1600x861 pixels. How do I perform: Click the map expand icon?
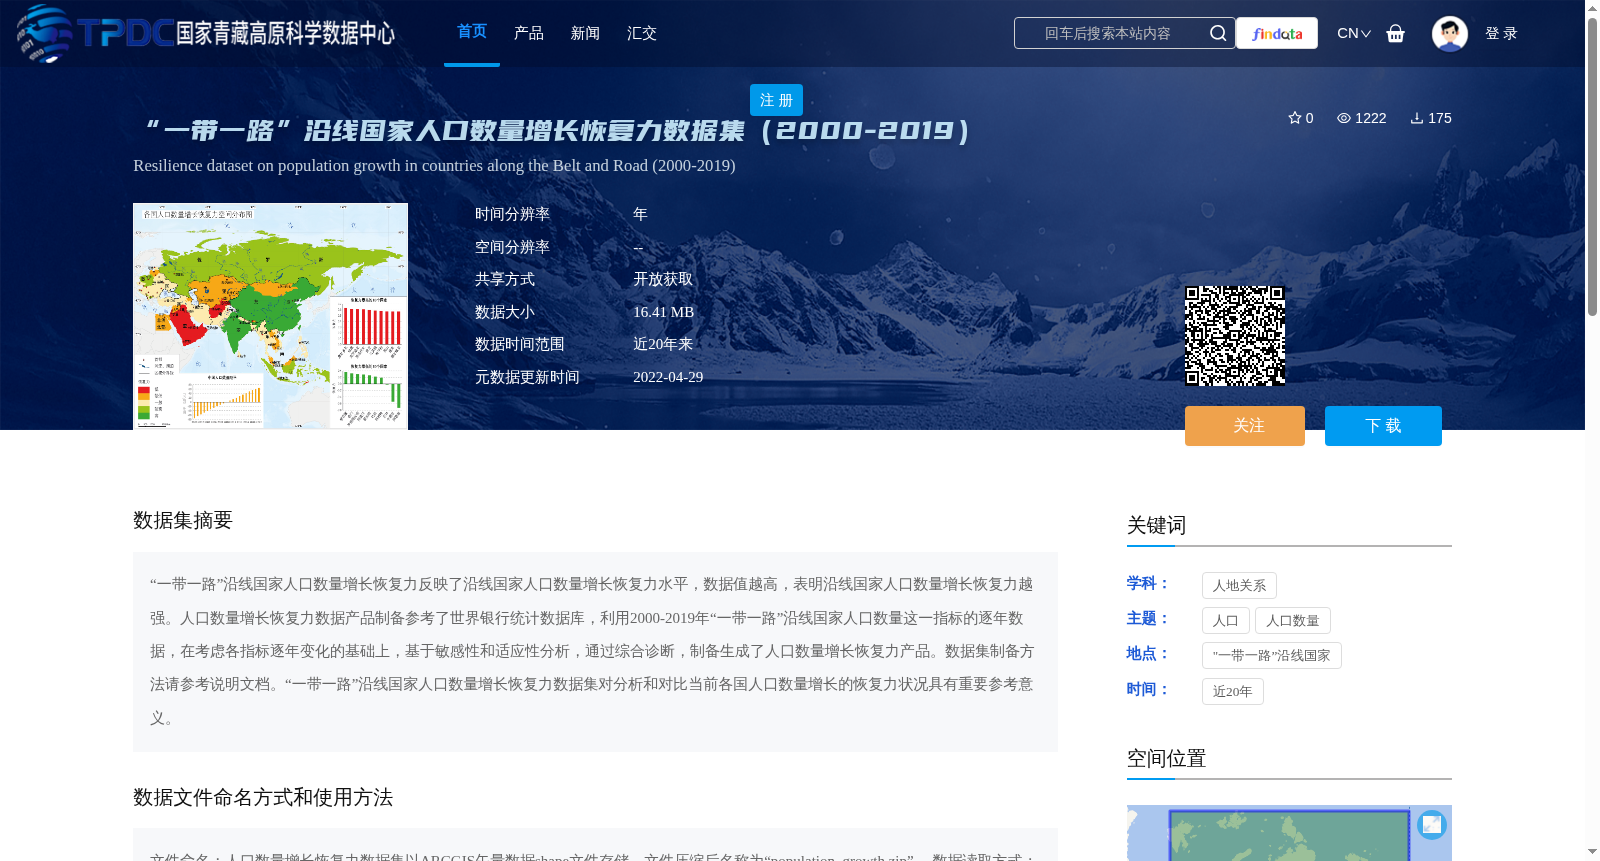(x=1432, y=824)
